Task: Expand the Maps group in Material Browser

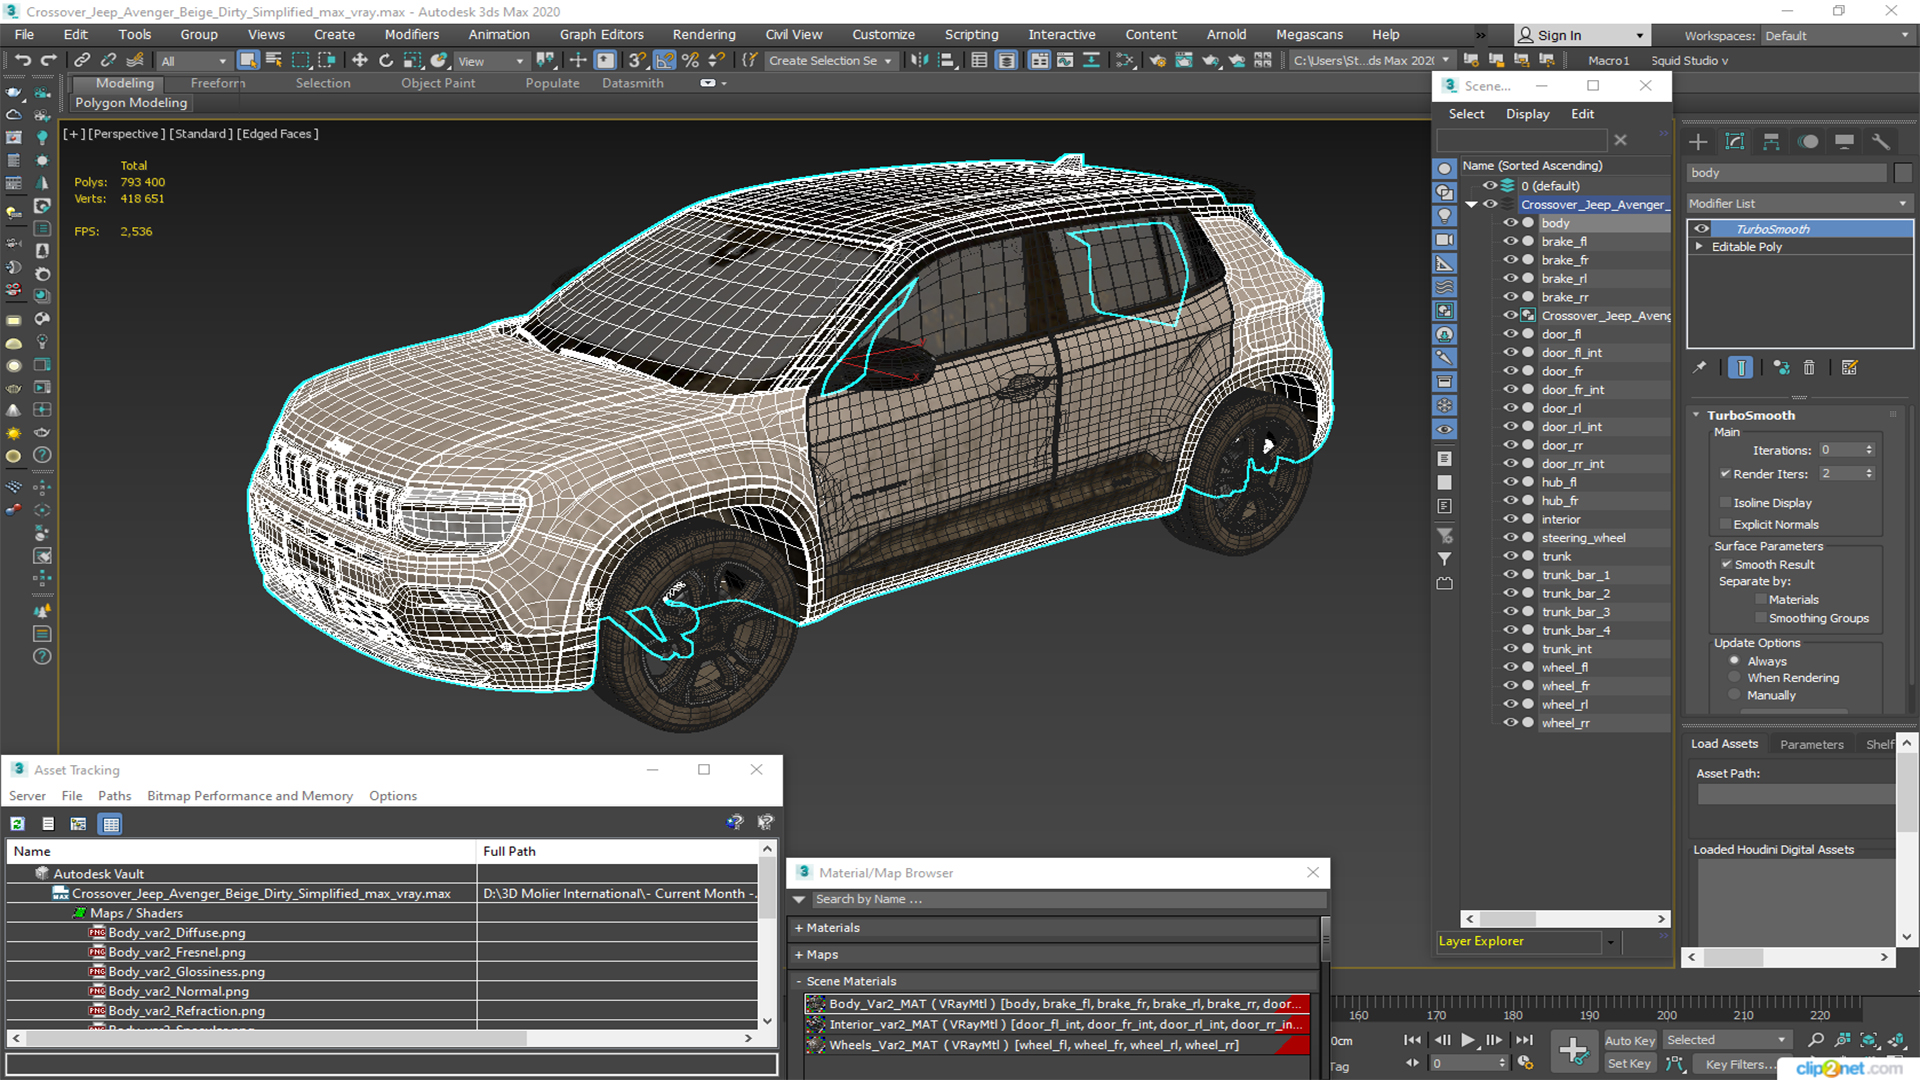Action: [x=799, y=955]
